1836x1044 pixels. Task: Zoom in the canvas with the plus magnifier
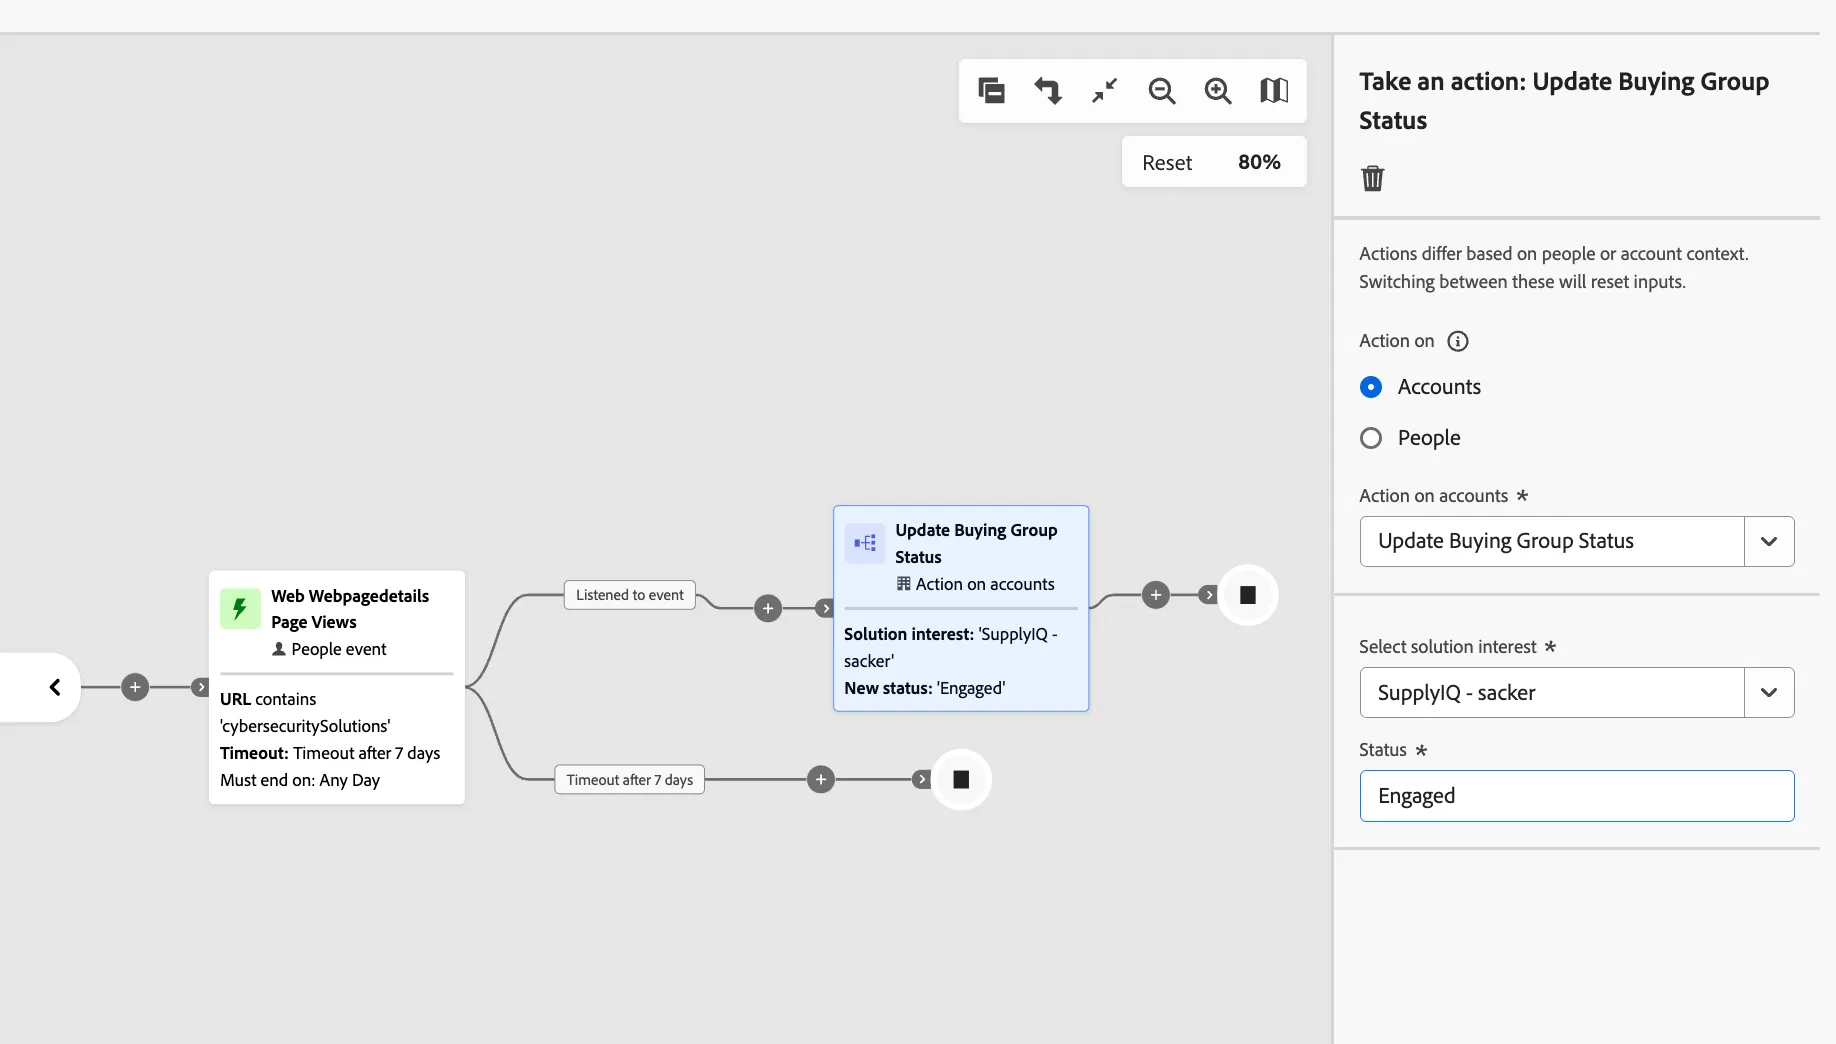pos(1218,91)
